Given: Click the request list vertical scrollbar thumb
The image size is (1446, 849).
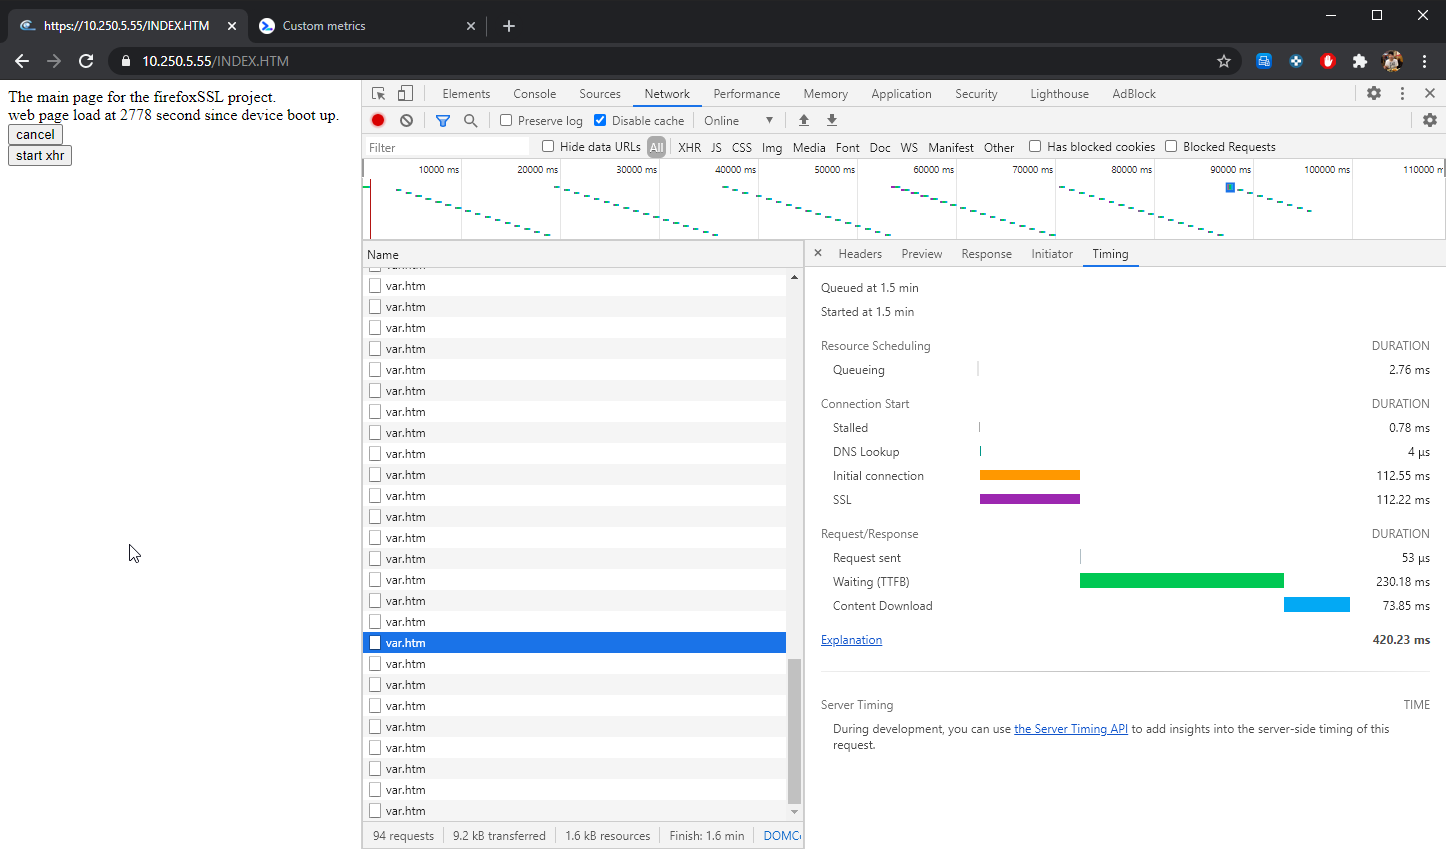Looking at the screenshot, I should (x=794, y=730).
